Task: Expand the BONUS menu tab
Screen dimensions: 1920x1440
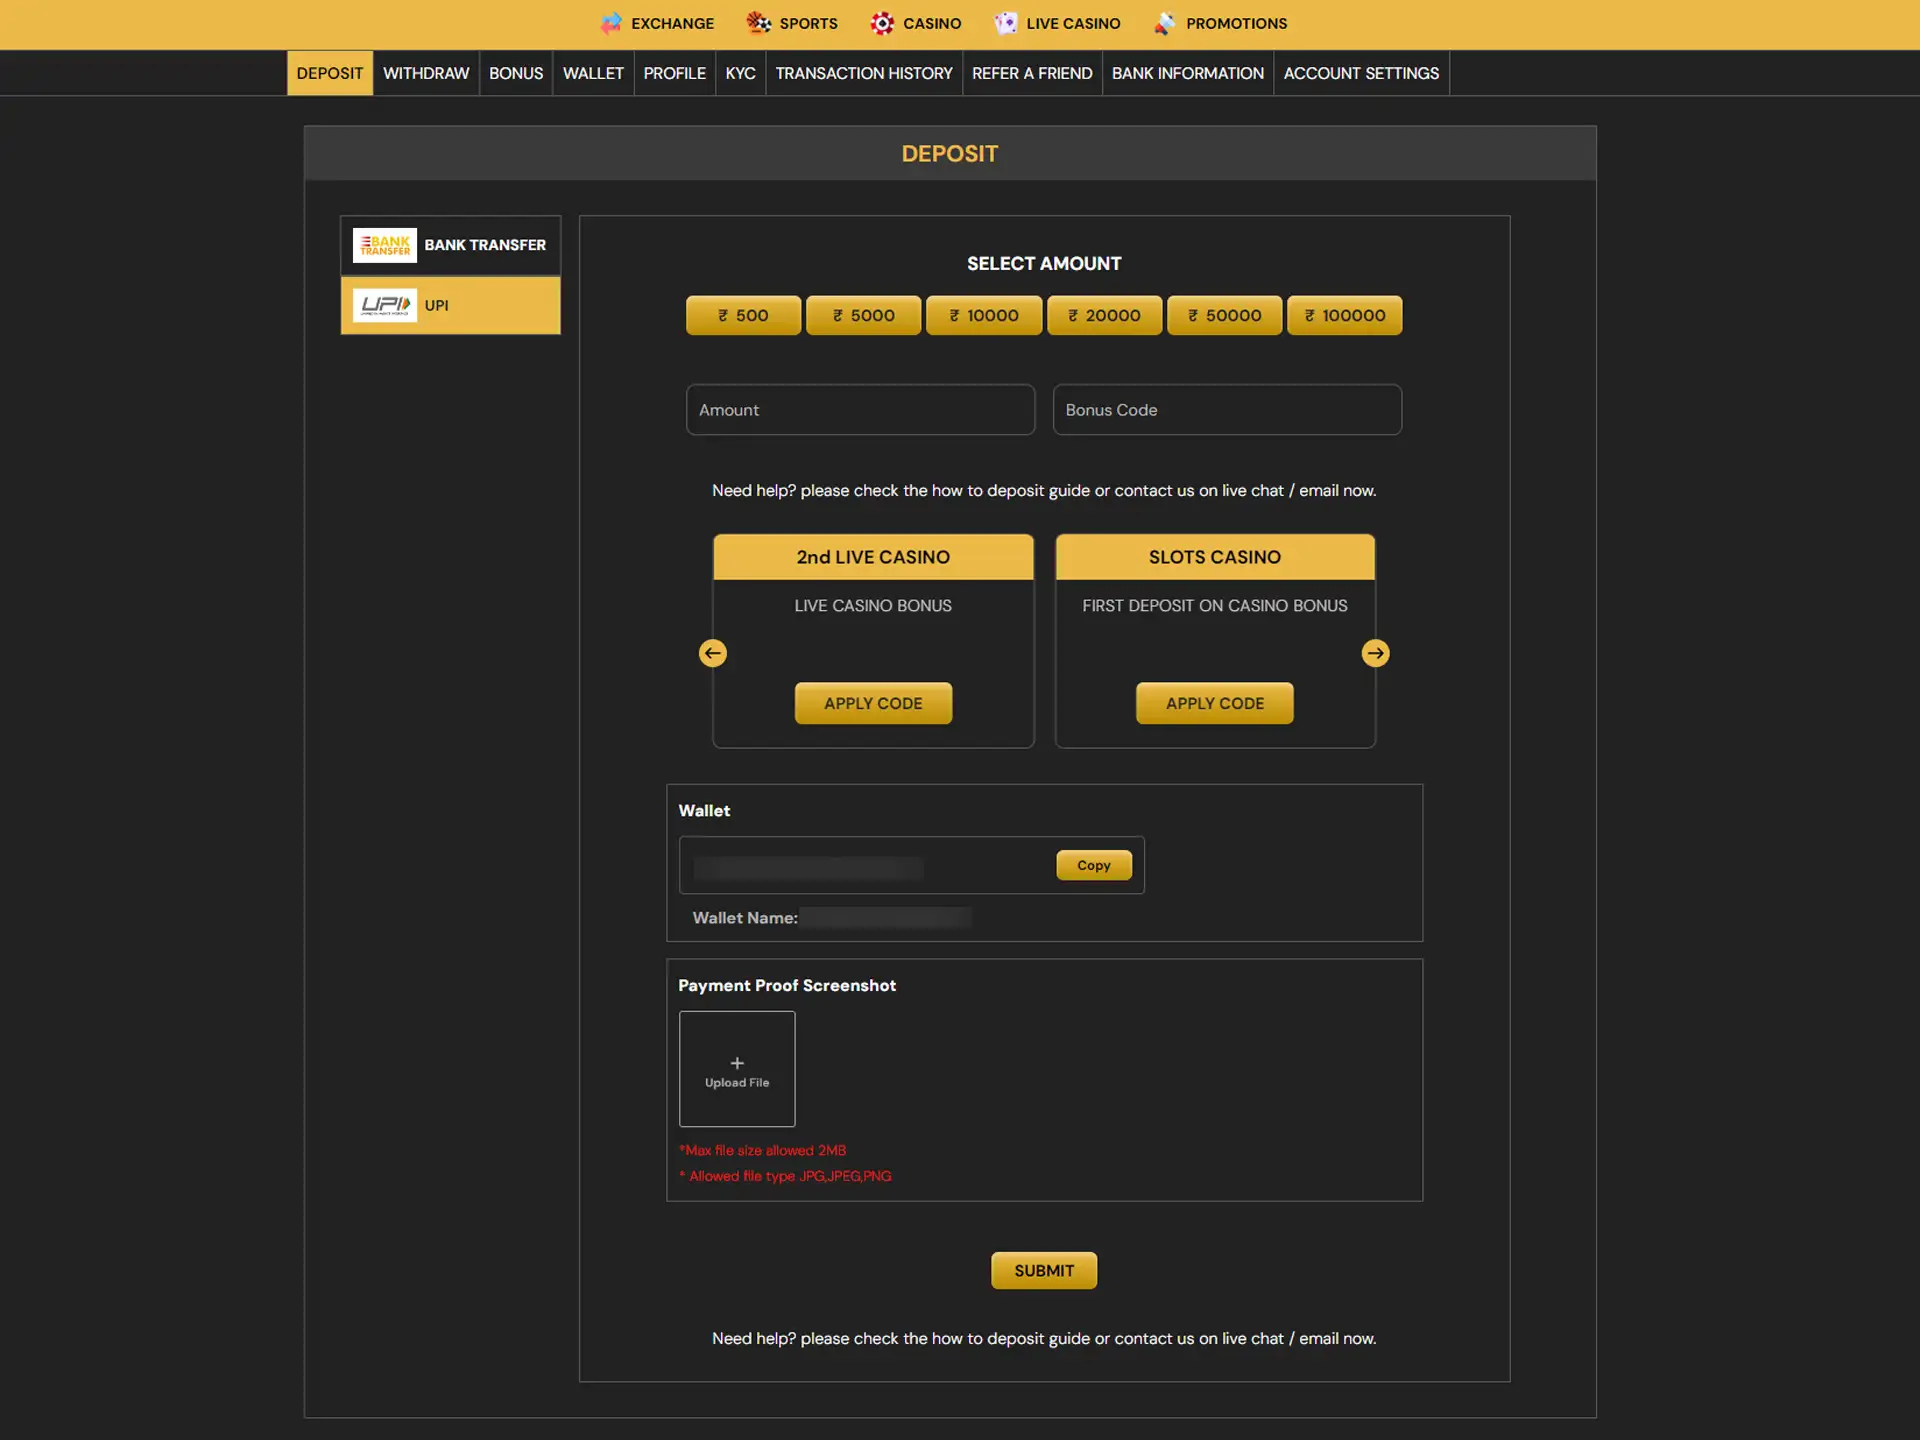Action: pos(516,73)
